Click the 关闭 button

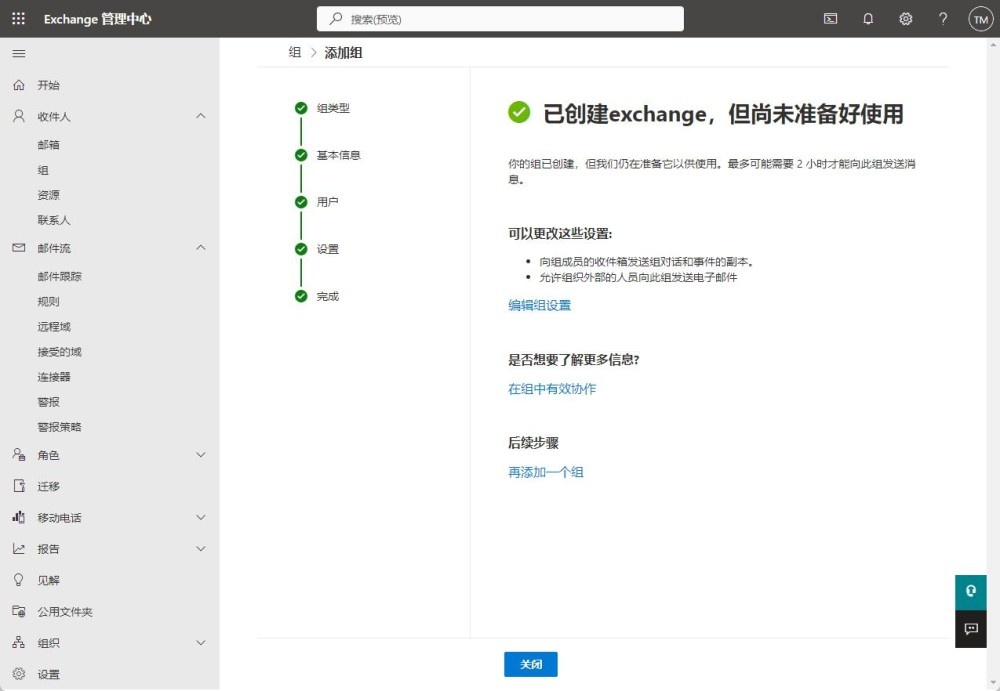click(x=530, y=665)
